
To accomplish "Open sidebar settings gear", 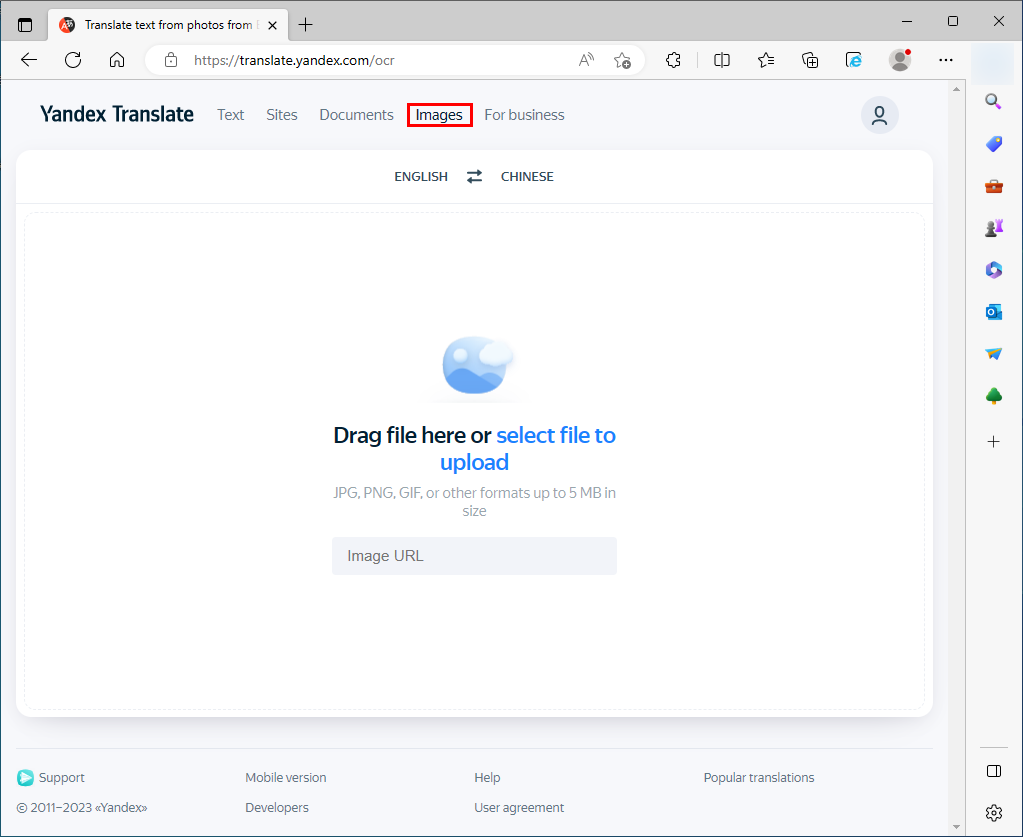I will 994,813.
